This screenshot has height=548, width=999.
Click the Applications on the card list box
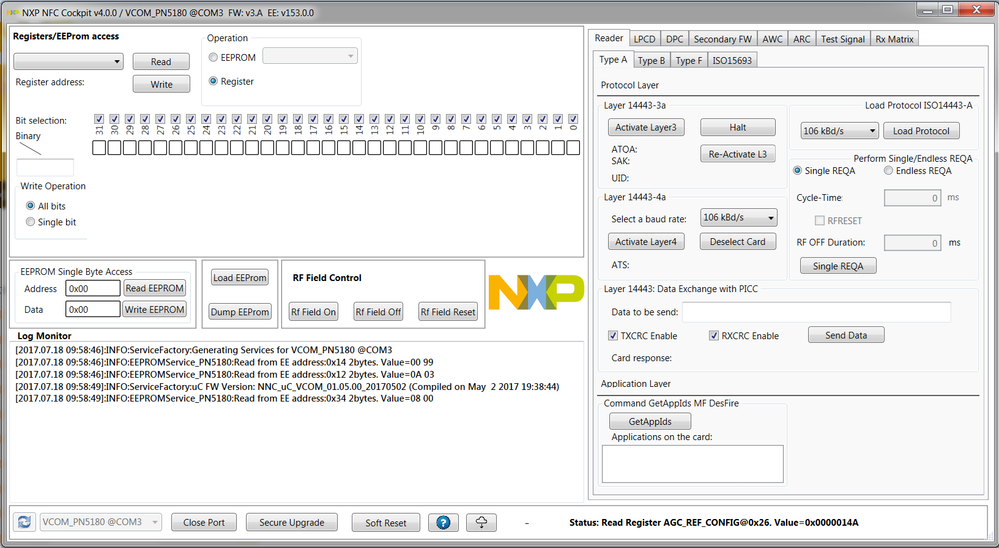click(x=693, y=464)
